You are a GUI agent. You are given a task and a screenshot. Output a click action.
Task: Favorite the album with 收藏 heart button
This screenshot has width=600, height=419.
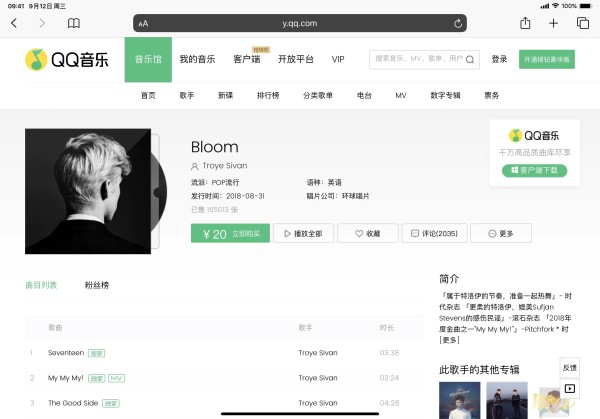pyautogui.click(x=368, y=233)
